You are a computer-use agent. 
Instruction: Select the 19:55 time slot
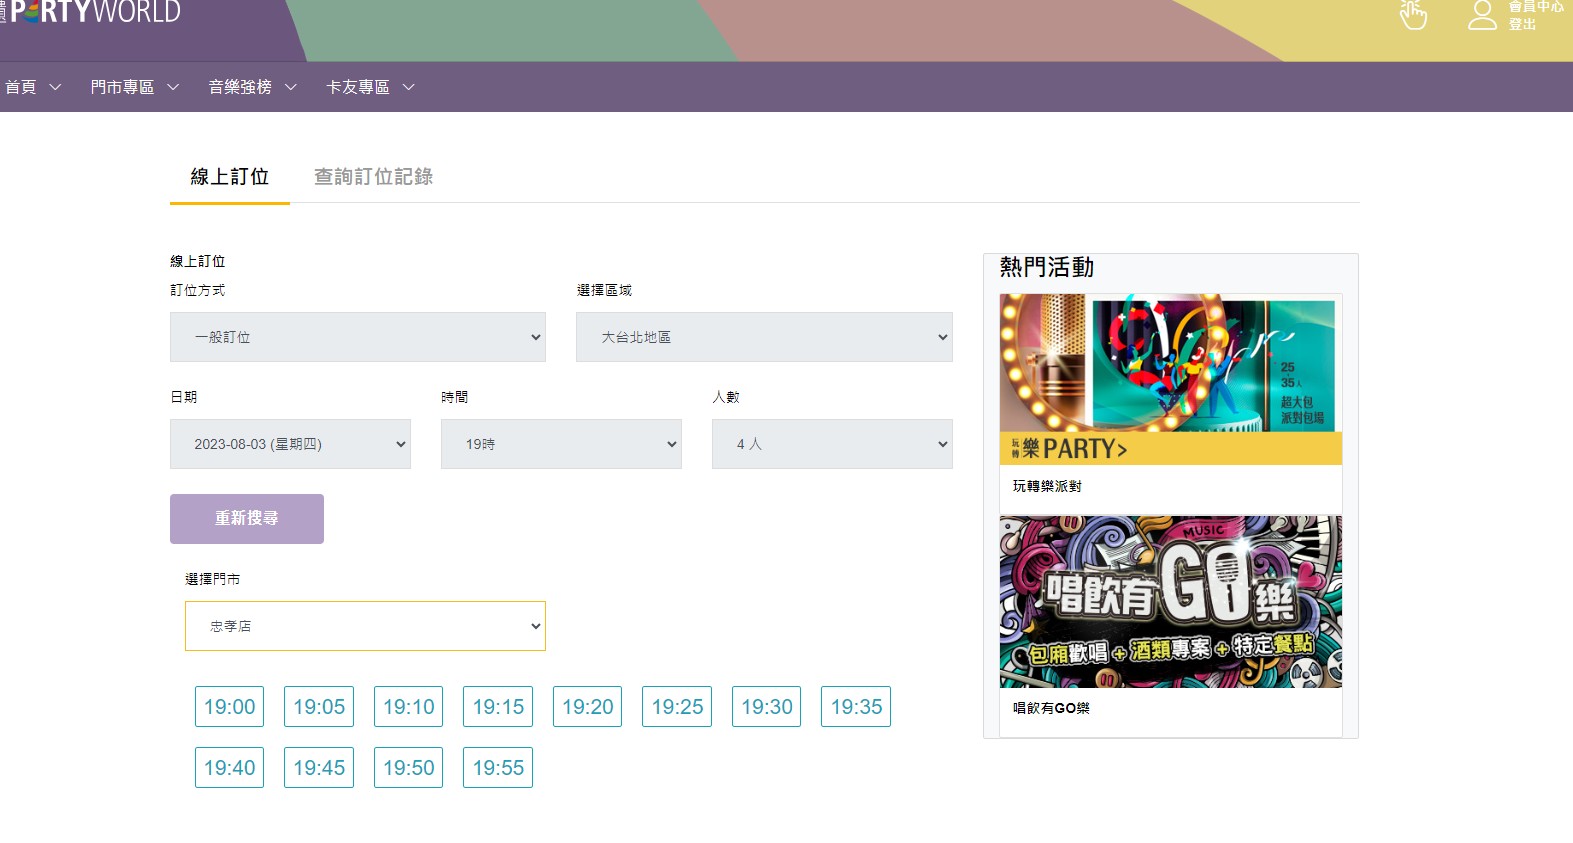(498, 768)
